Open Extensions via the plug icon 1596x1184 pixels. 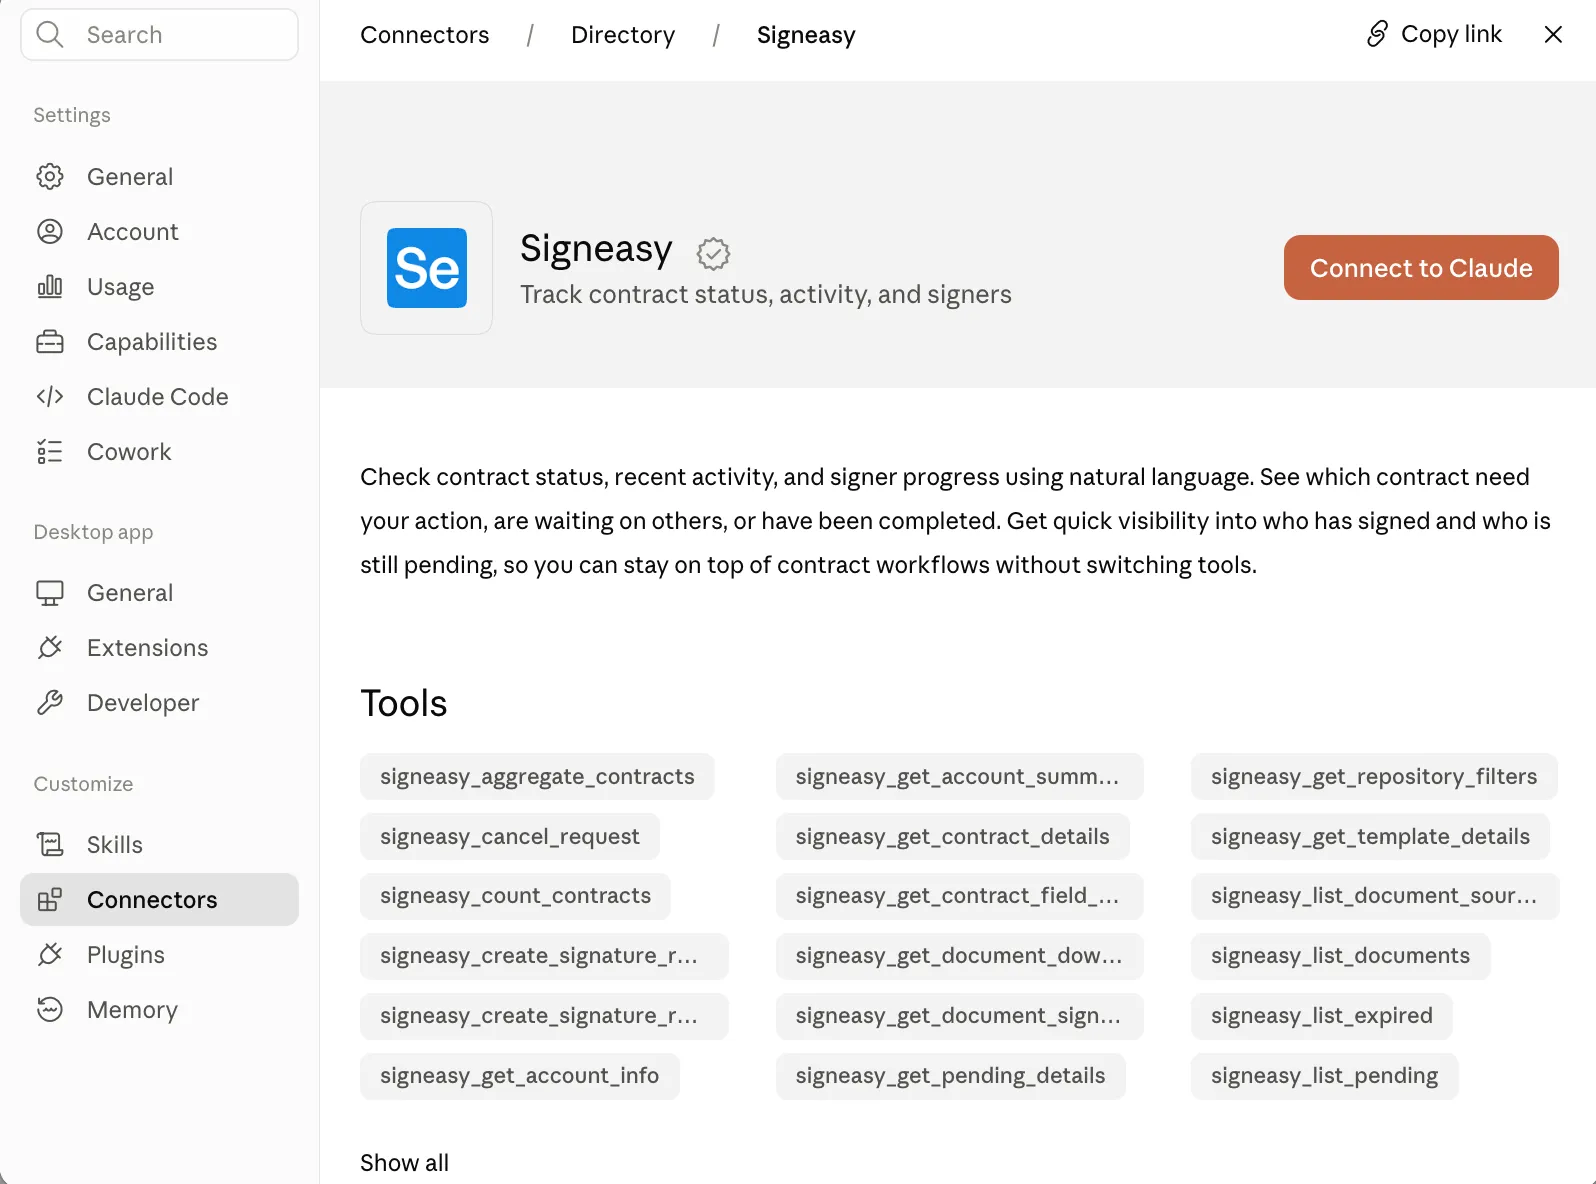50,648
